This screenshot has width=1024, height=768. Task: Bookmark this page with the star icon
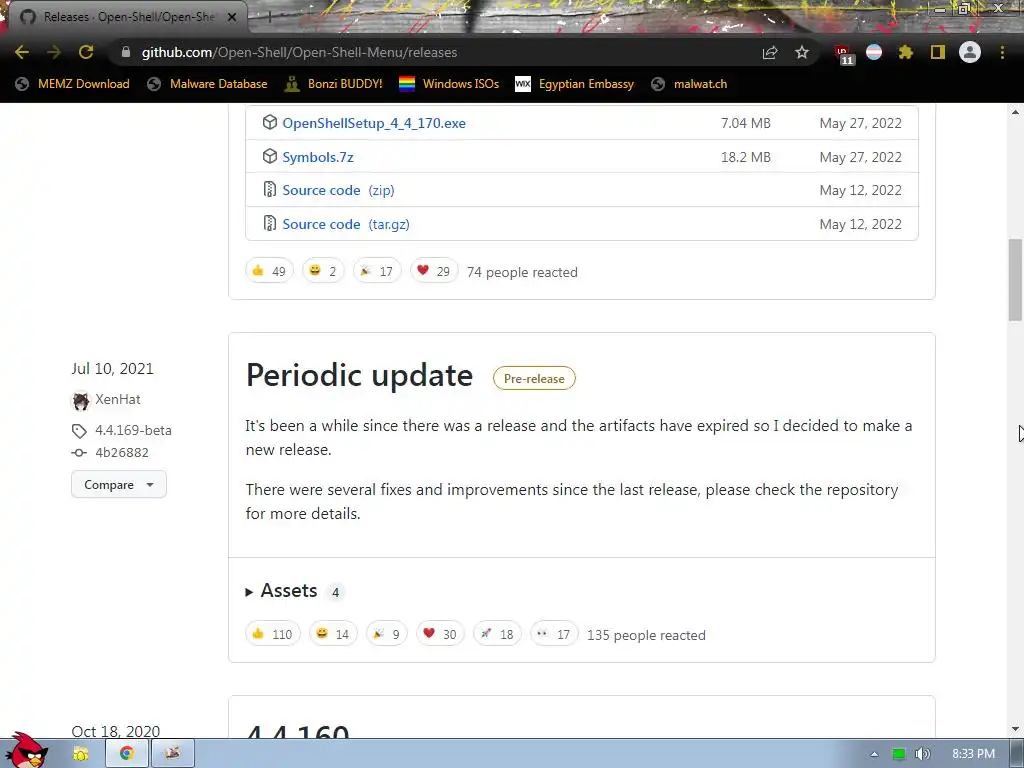pos(802,52)
